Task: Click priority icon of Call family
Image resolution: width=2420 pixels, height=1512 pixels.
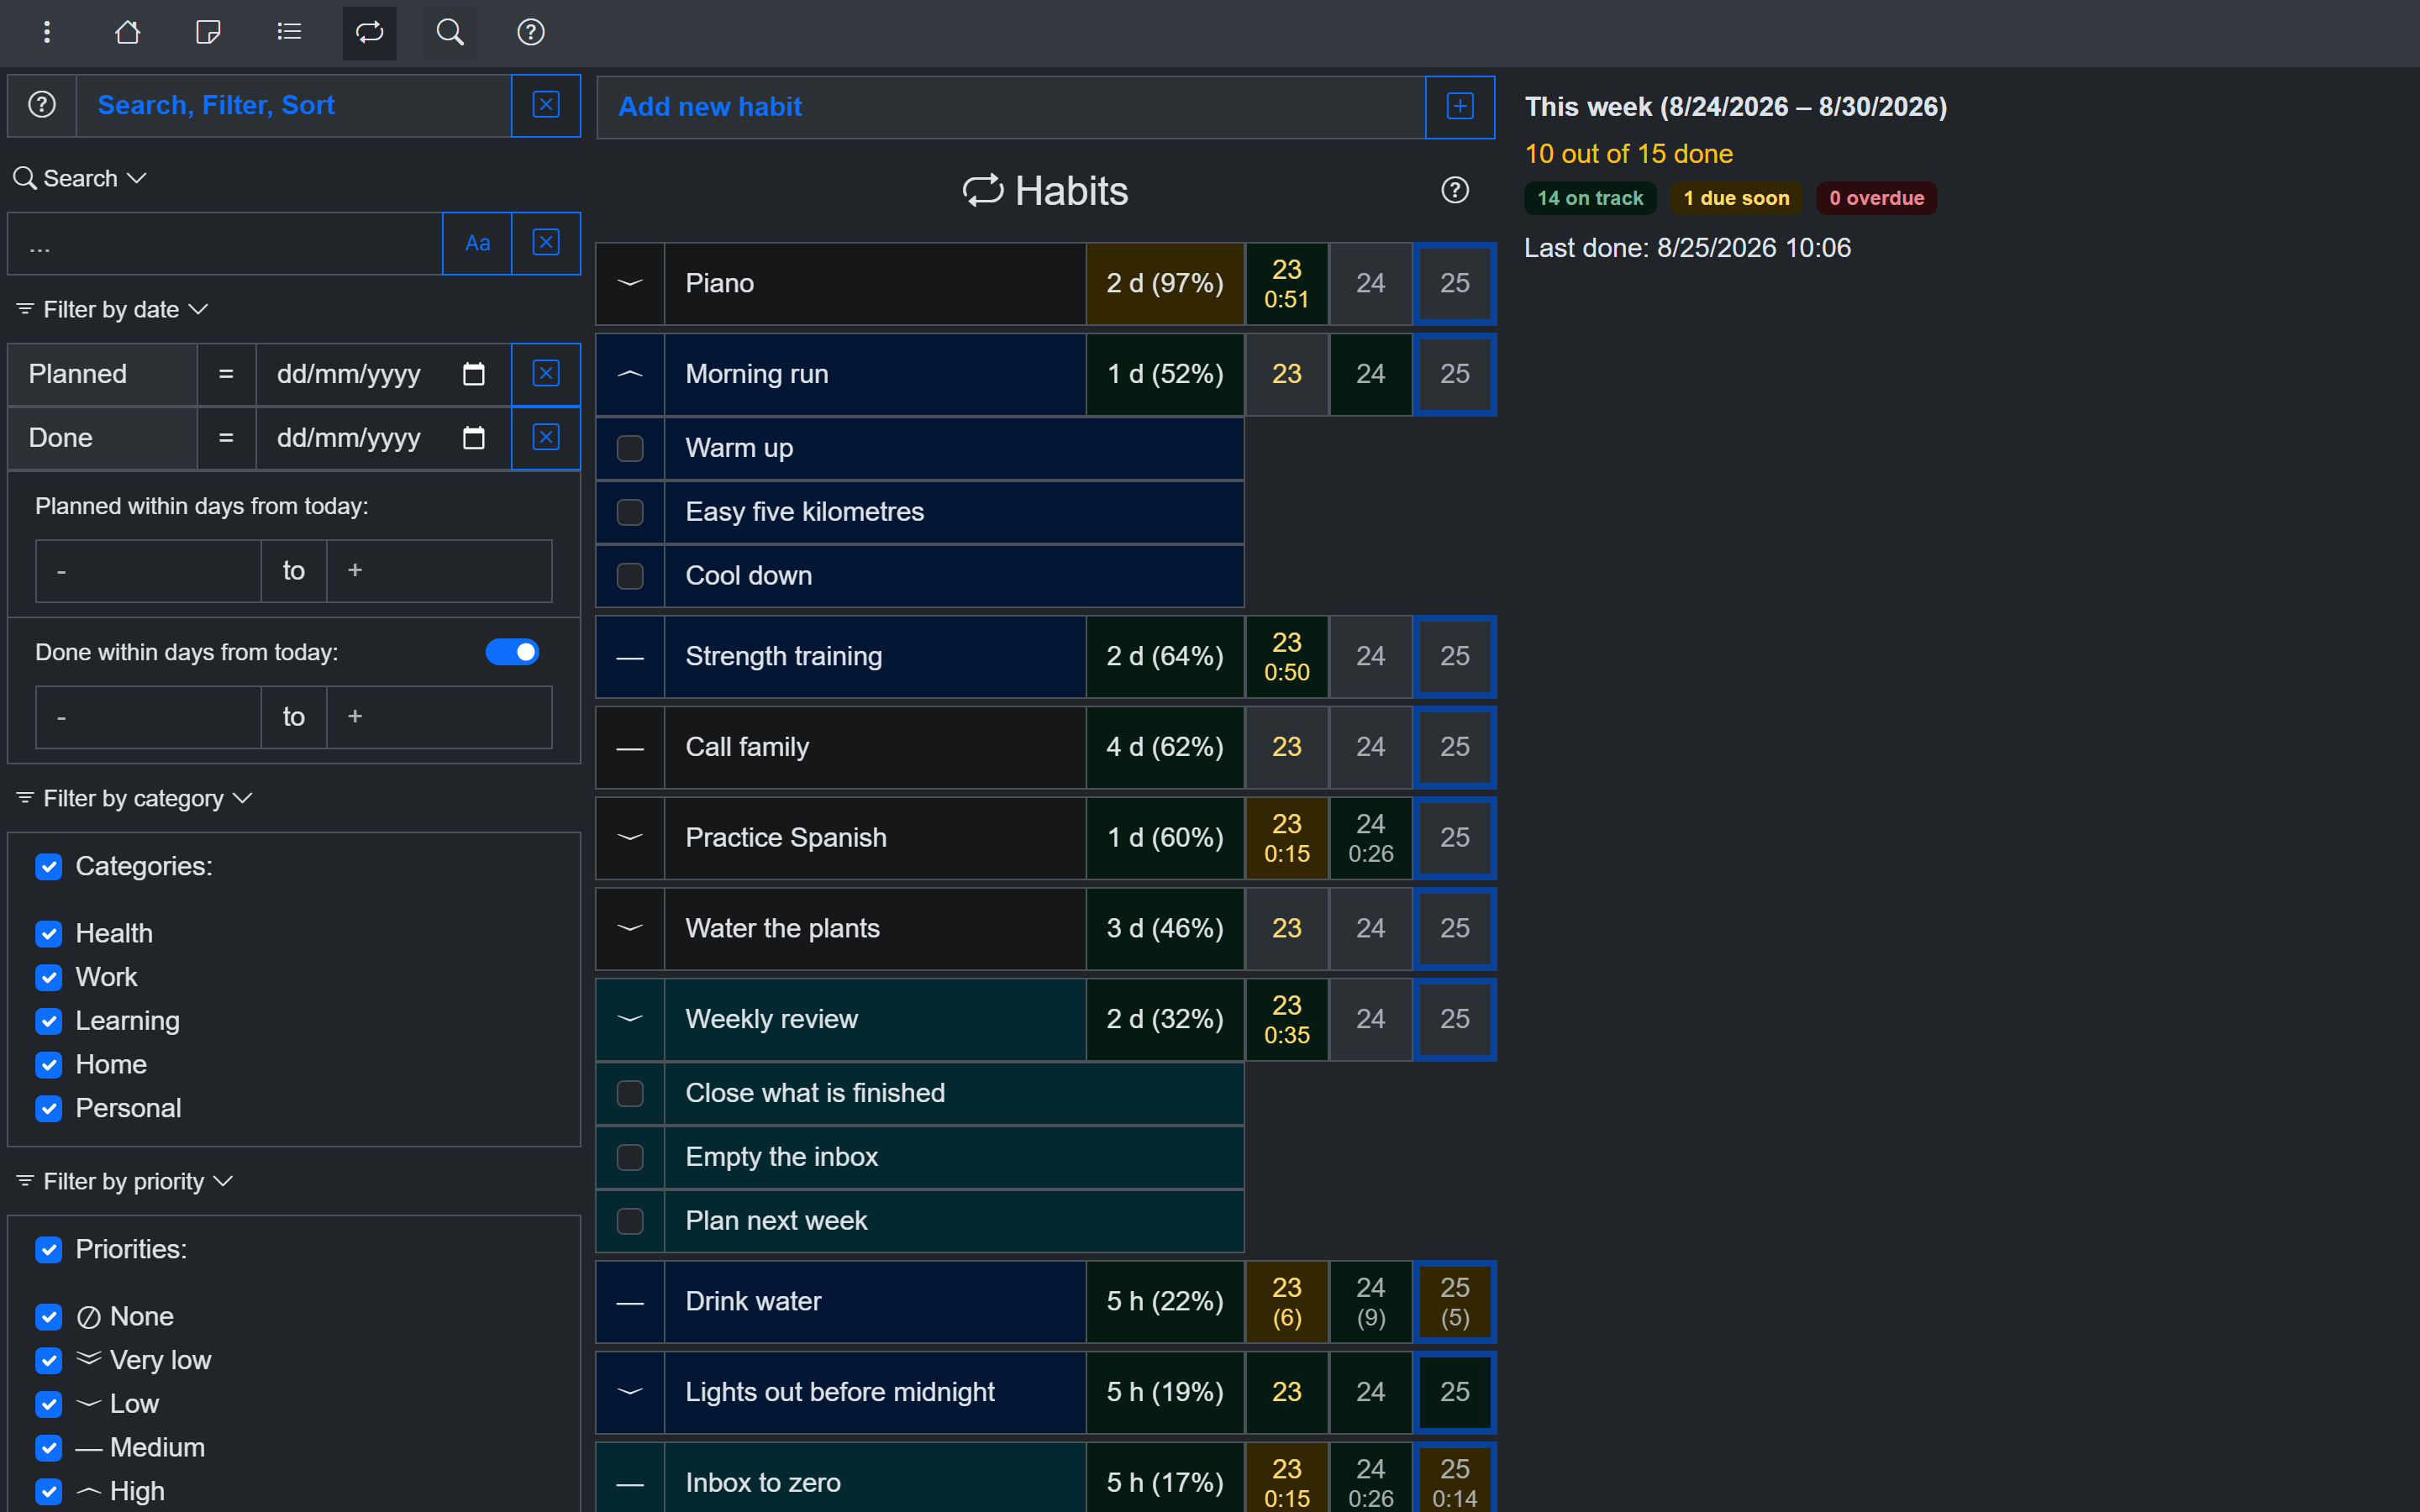Action: point(630,748)
